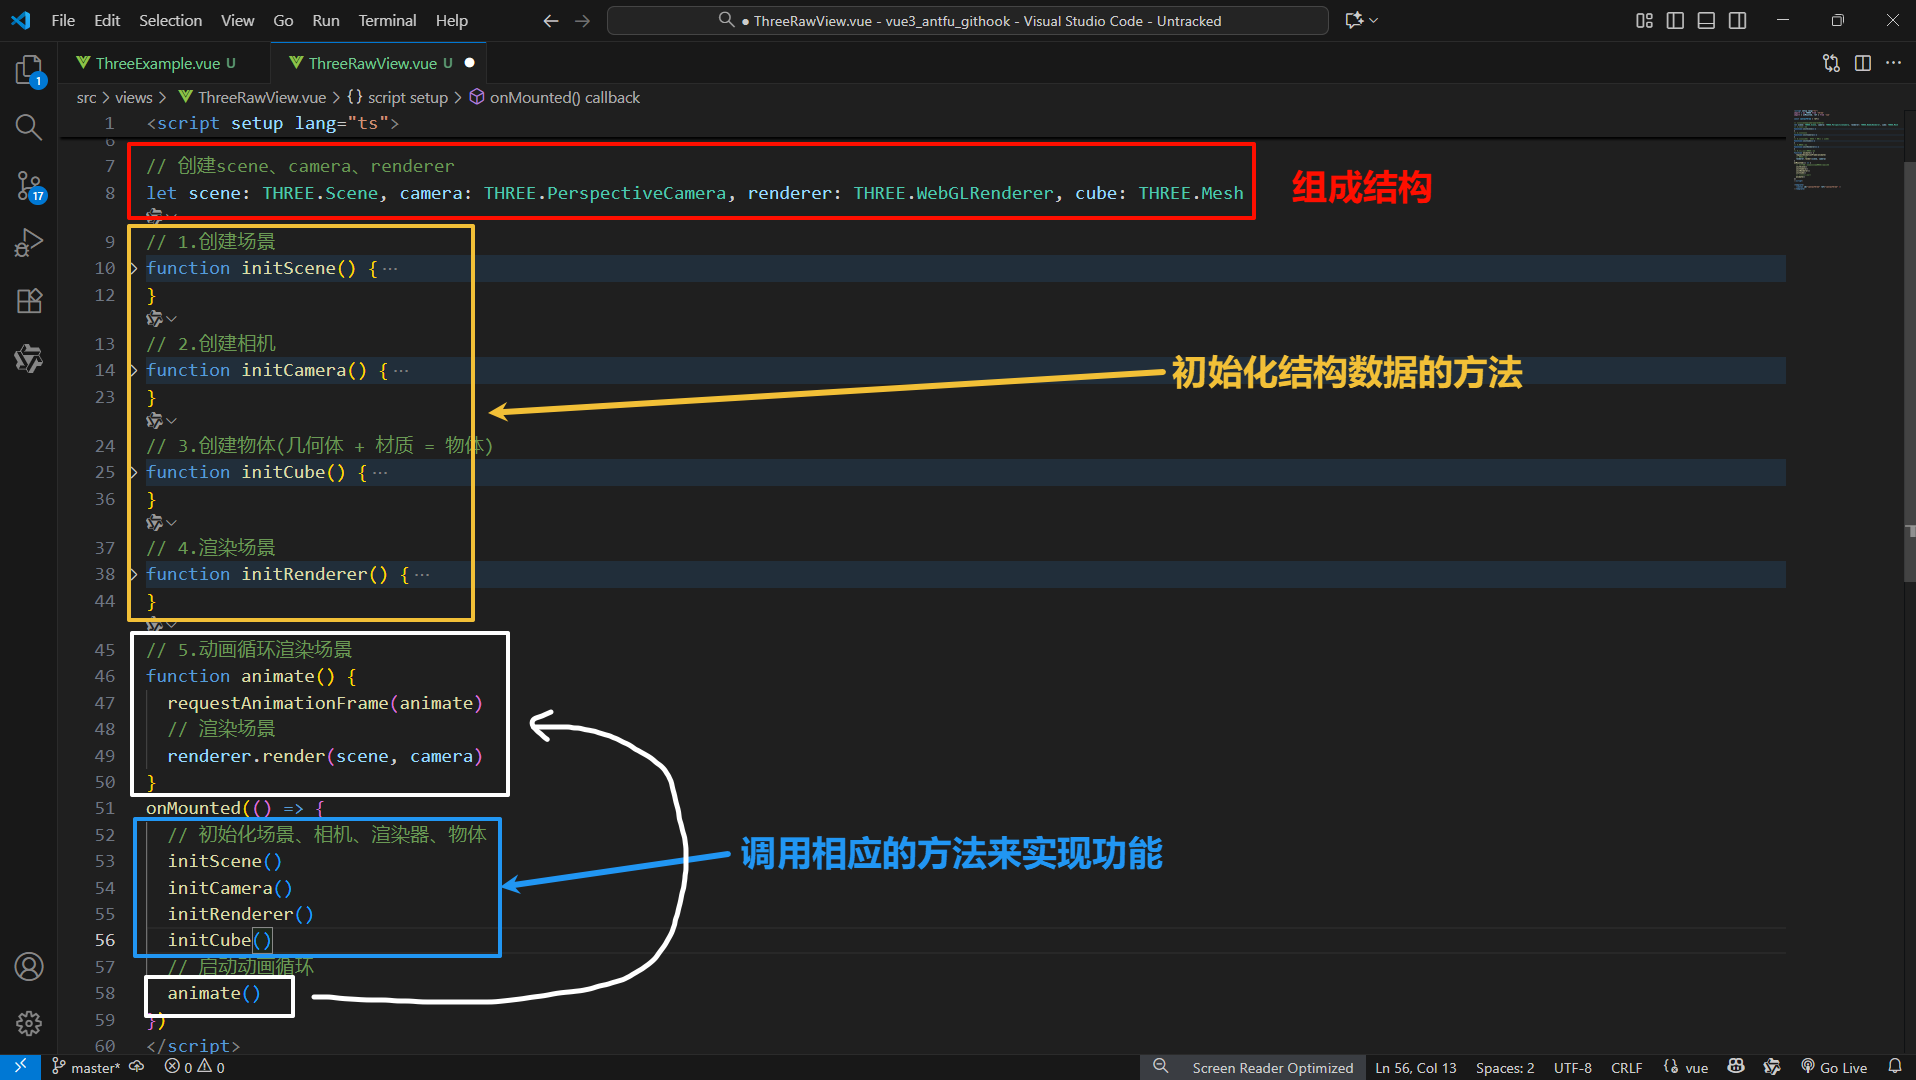The image size is (1916, 1080).
Task: Click the requestAnimationFrame(animate) code line
Action: 324,703
